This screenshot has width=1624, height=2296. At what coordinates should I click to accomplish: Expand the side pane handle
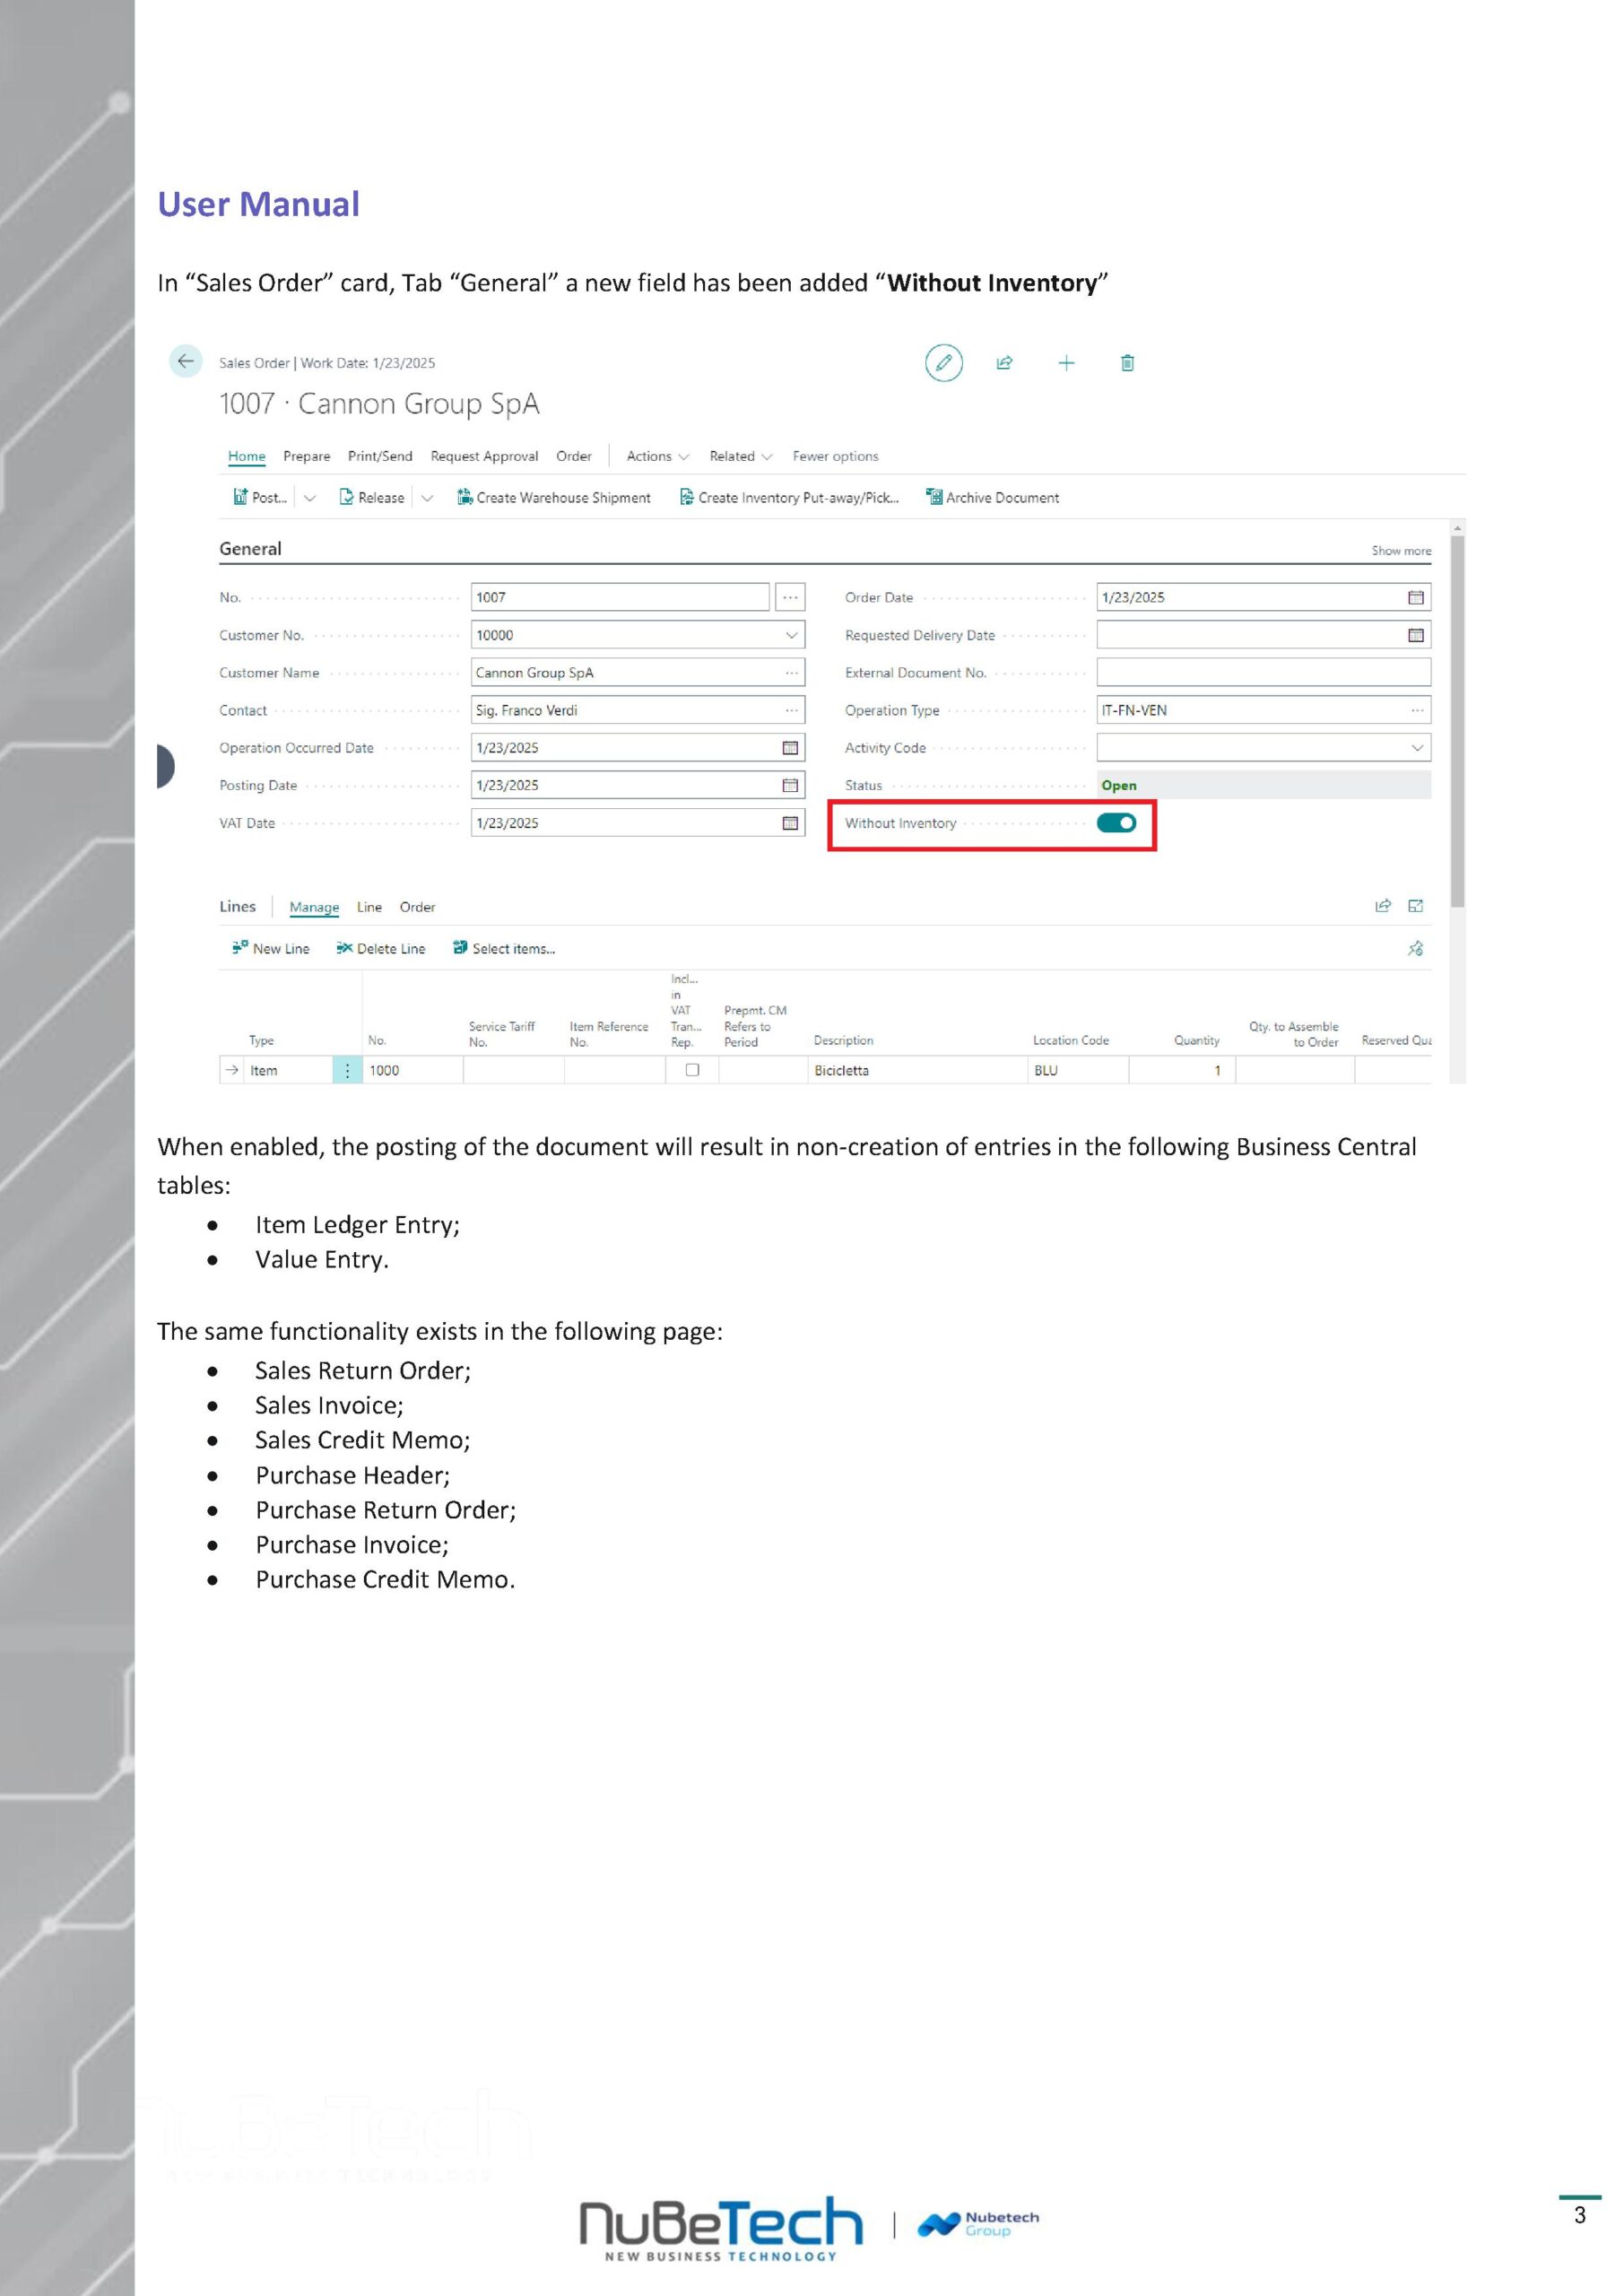(166, 767)
